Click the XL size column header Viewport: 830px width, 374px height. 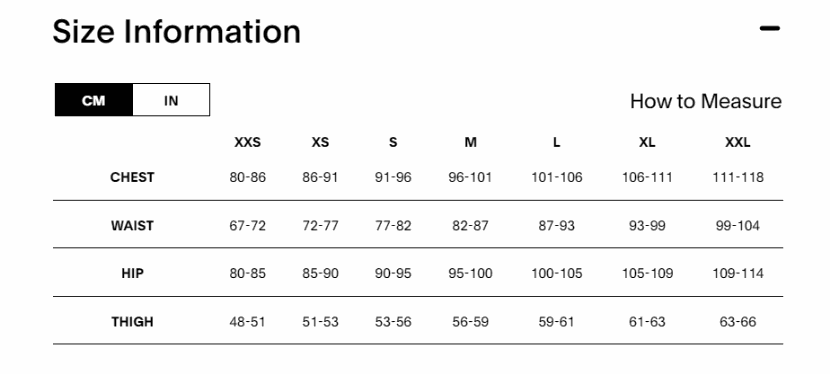coord(647,142)
